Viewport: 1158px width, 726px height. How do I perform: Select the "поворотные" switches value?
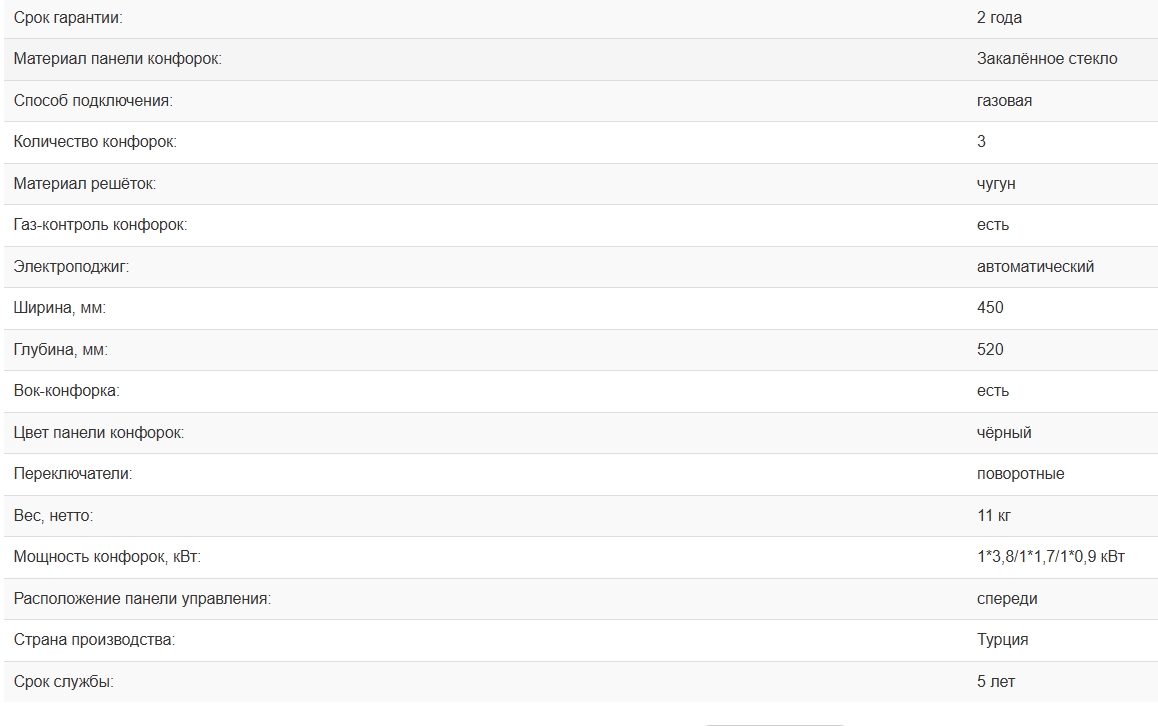[x=1020, y=474]
